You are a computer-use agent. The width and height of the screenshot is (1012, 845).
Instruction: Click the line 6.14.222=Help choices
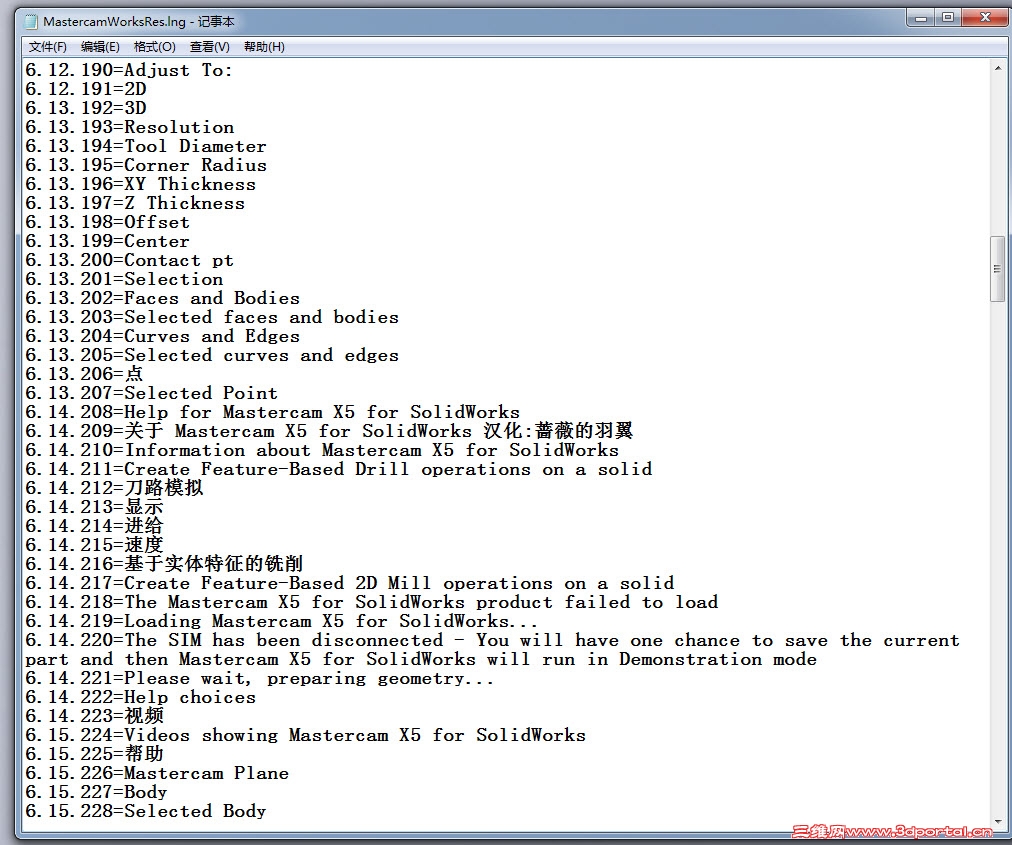(x=141, y=697)
